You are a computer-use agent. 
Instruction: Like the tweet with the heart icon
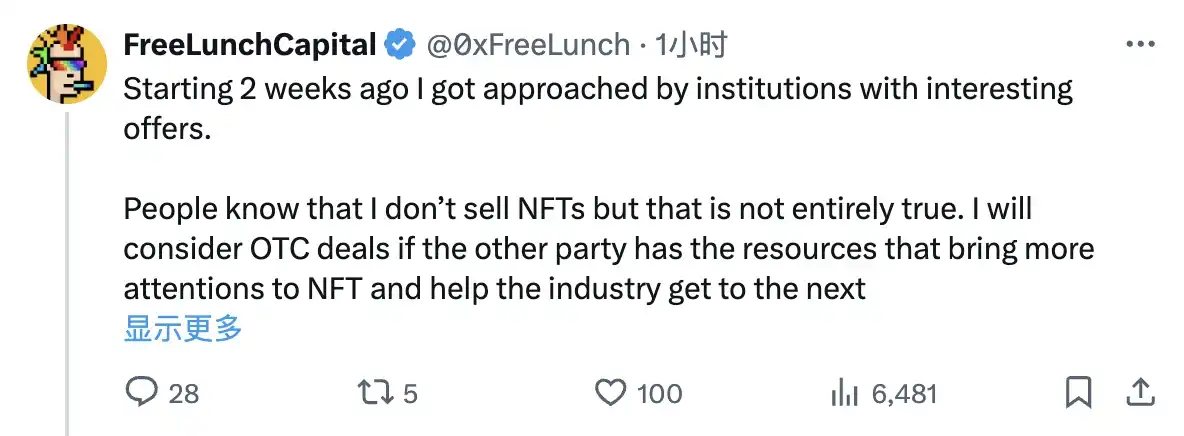(x=611, y=393)
